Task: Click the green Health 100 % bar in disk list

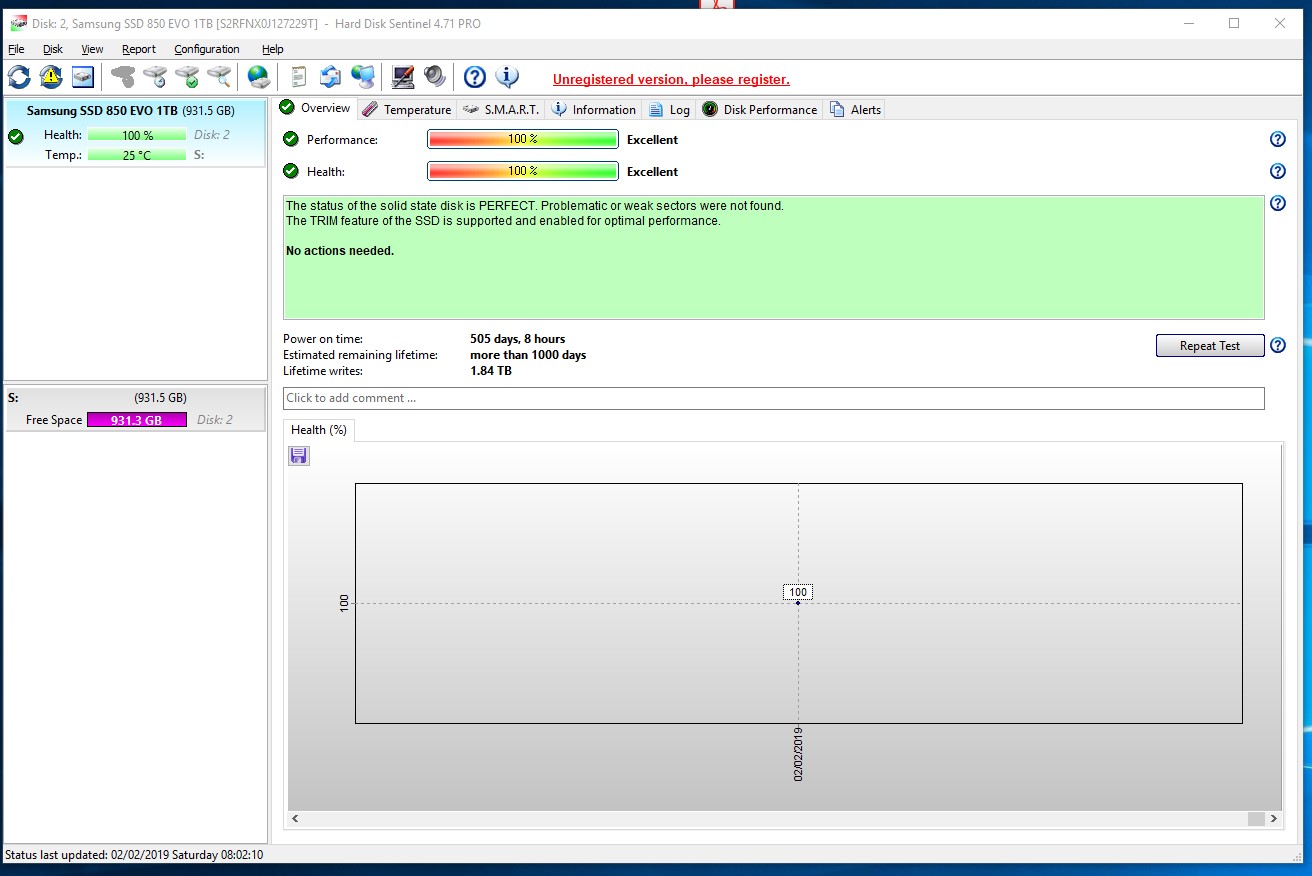Action: click(137, 135)
